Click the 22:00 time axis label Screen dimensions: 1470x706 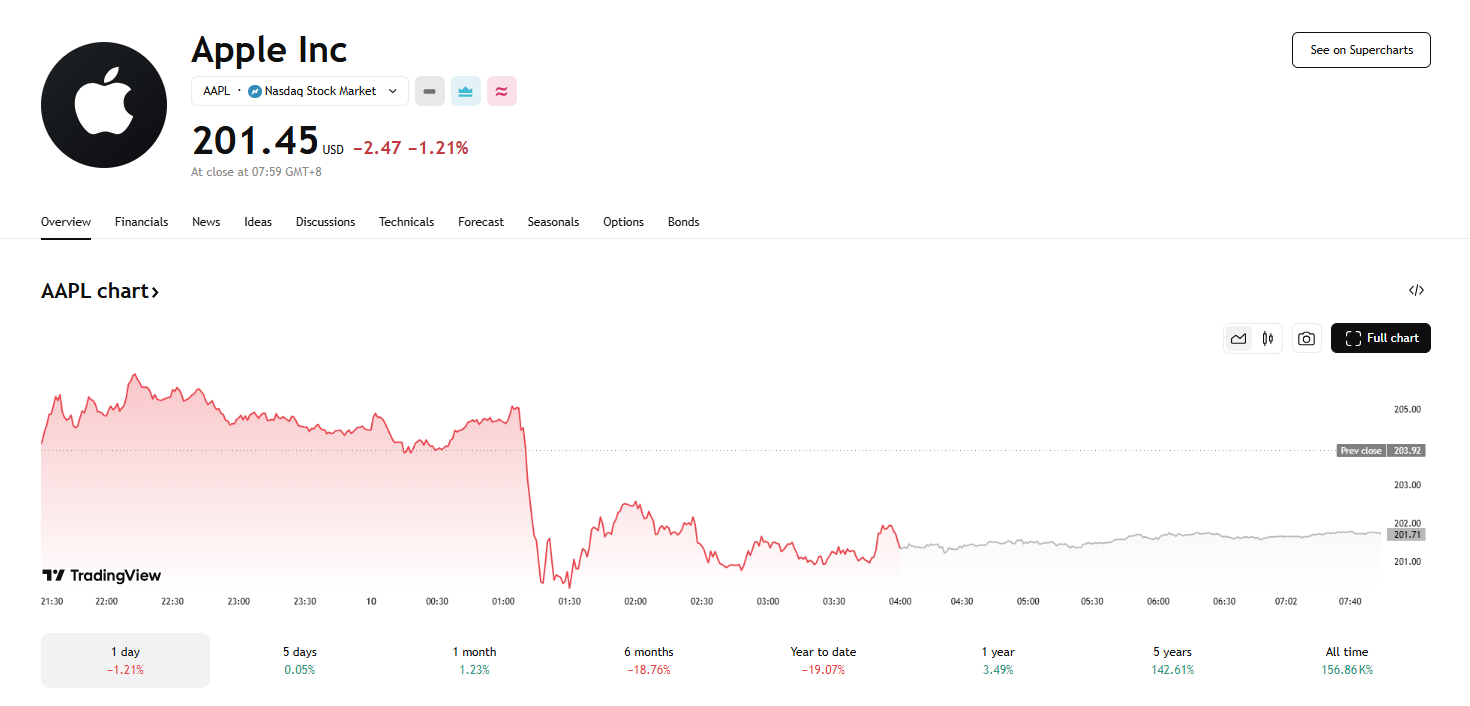(x=106, y=601)
